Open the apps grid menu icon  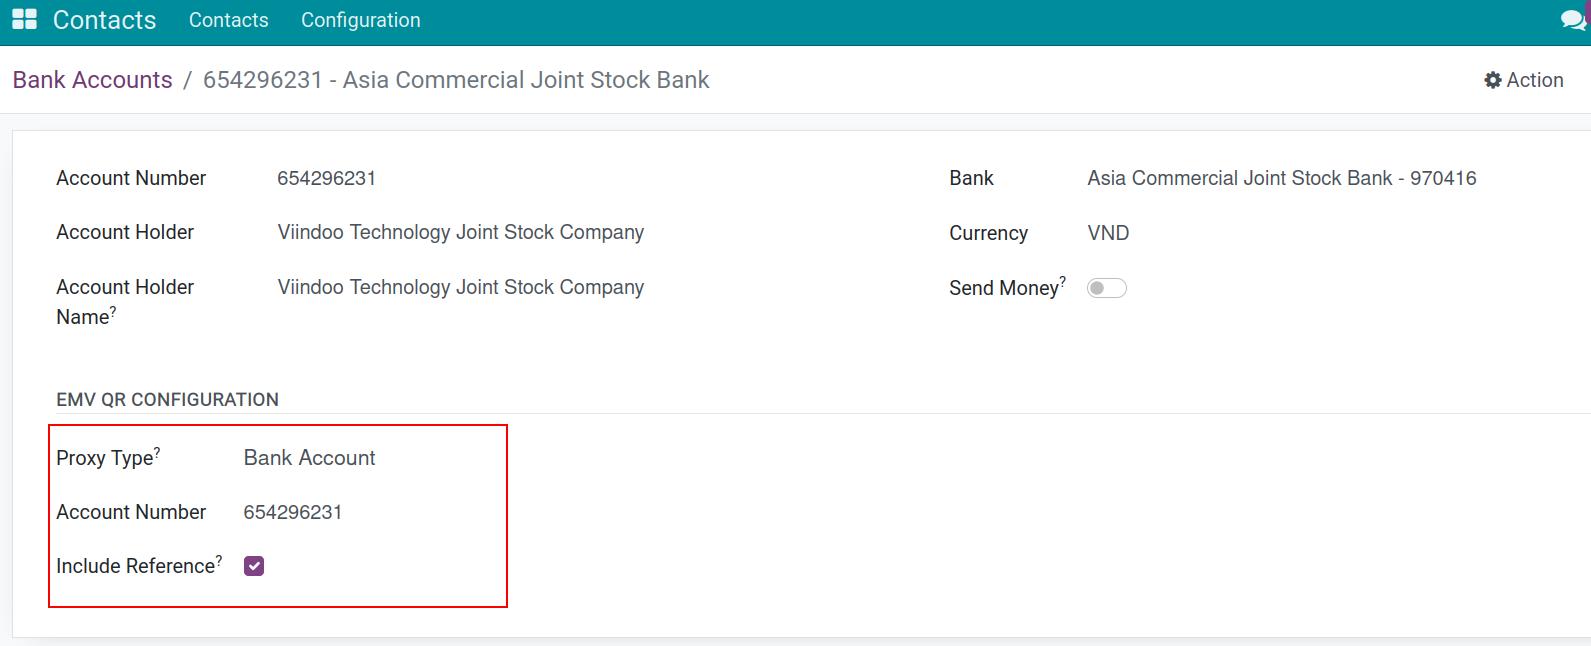point(24,20)
